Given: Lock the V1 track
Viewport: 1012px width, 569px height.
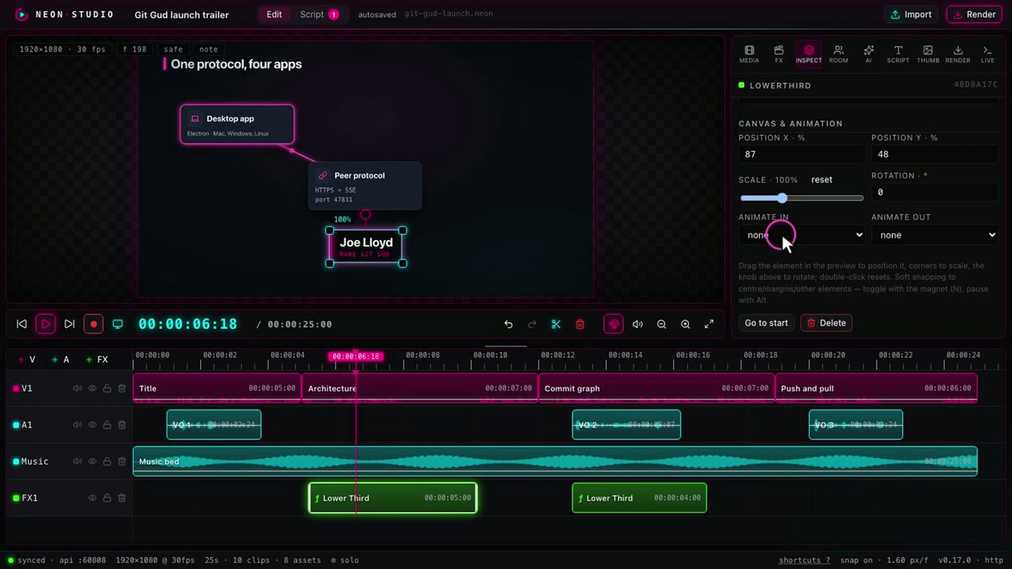Looking at the screenshot, I should pyautogui.click(x=107, y=388).
